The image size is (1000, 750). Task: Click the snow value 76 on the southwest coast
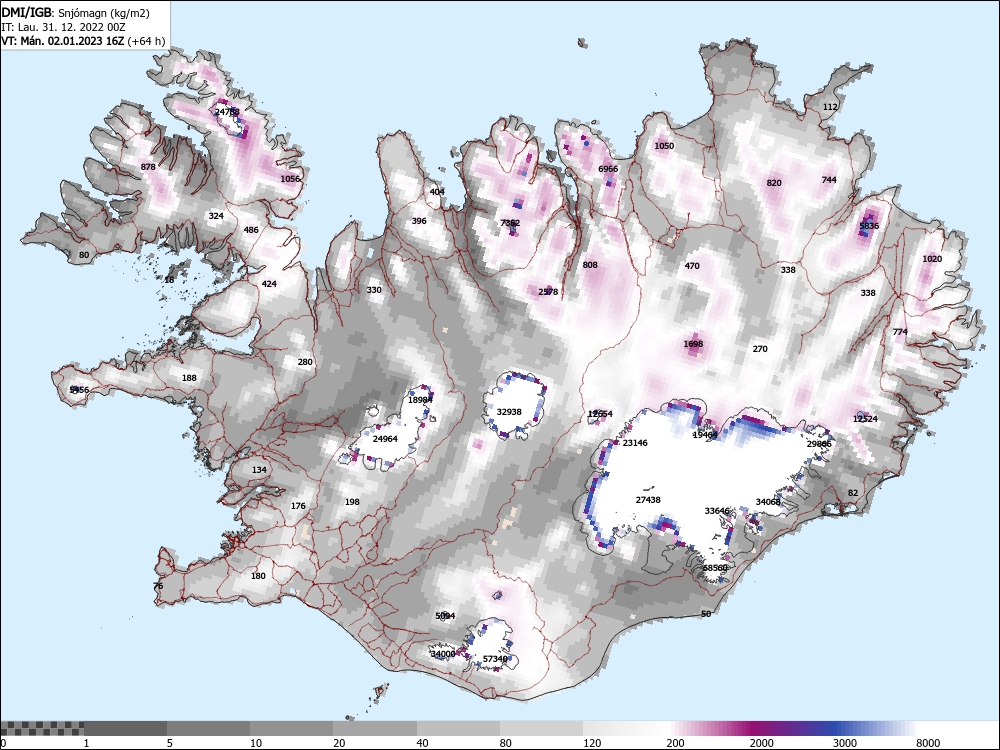[158, 586]
